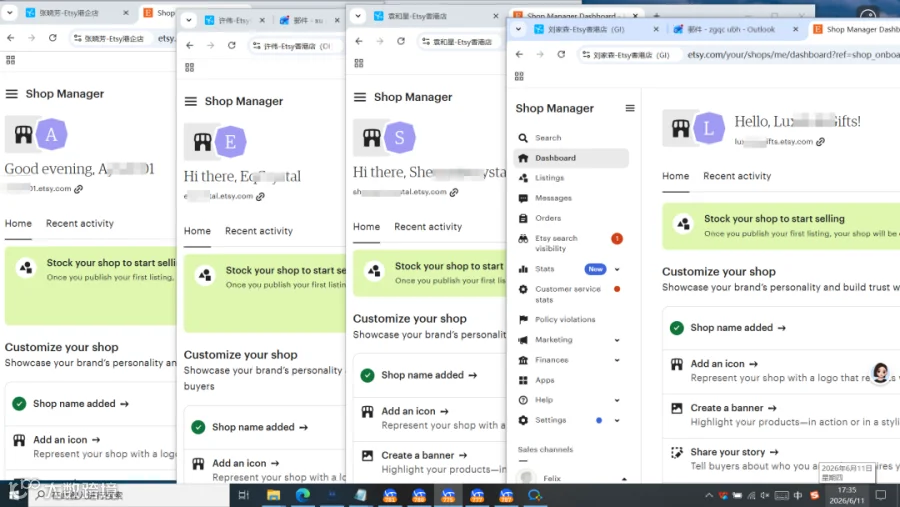Open Recent activity tab in the A shop window
The height and width of the screenshot is (507, 900).
pyautogui.click(x=80, y=223)
